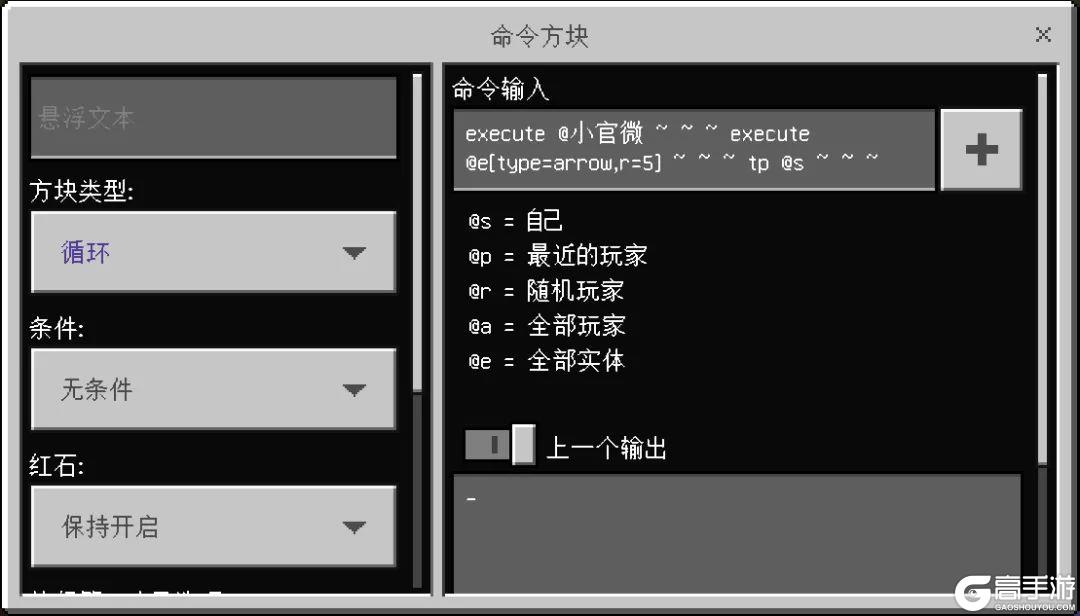Screen dimensions: 1080x616
Task: Click the 上一个输出 label text
Action: click(606, 448)
